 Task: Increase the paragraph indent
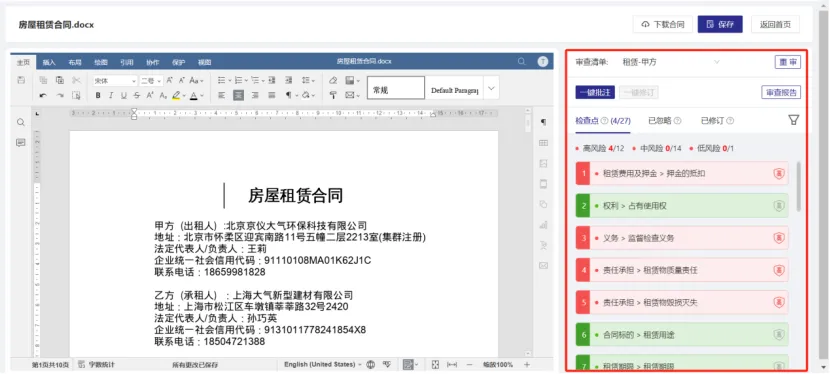[288, 80]
